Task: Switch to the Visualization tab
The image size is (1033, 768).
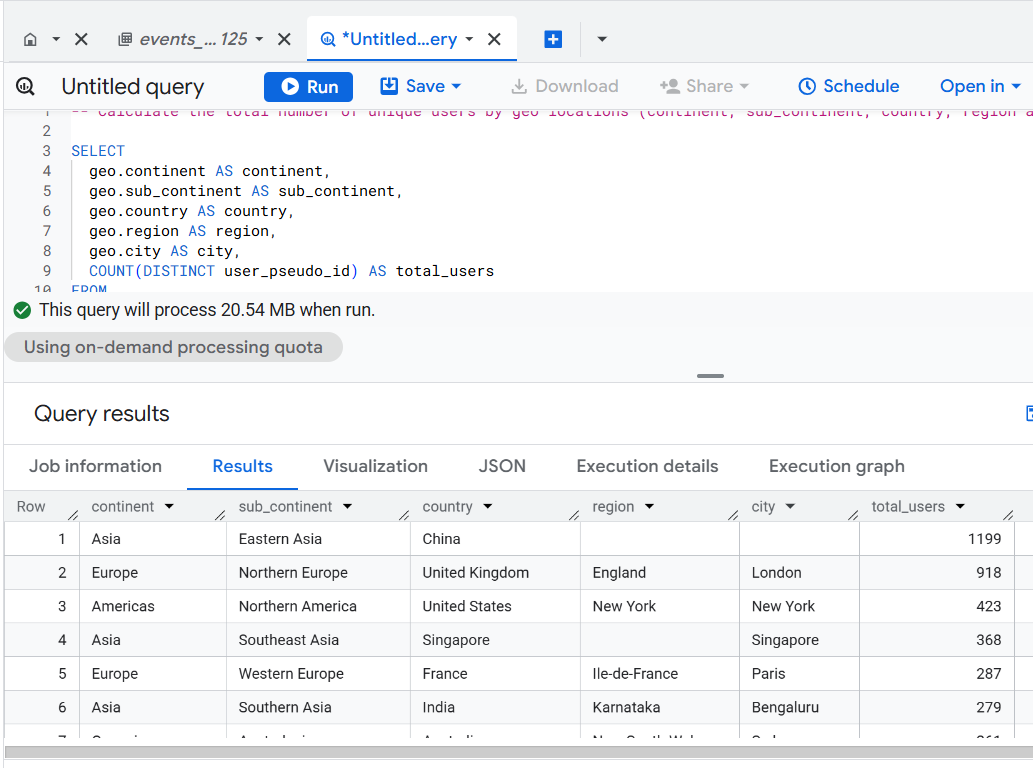Action: point(375,466)
